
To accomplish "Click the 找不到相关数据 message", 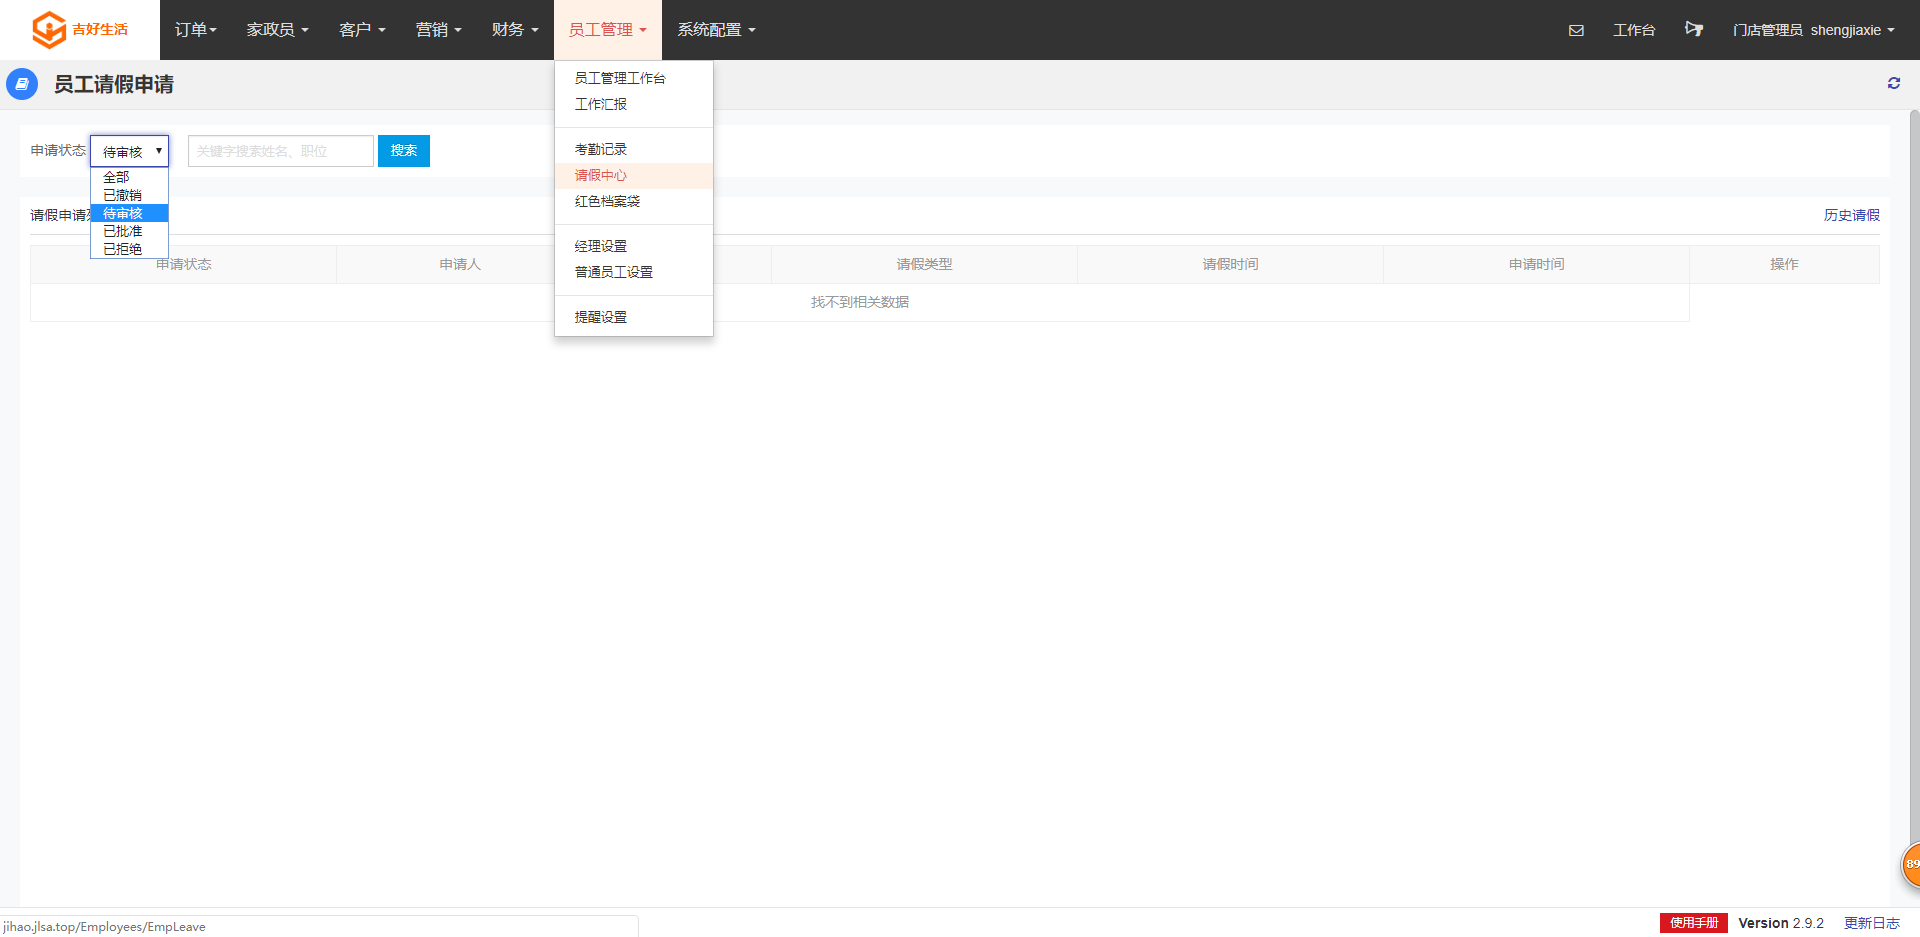I will click(x=860, y=302).
